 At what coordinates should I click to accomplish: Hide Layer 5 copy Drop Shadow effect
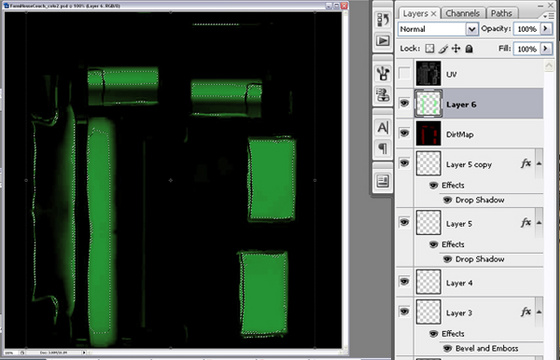(x=448, y=200)
